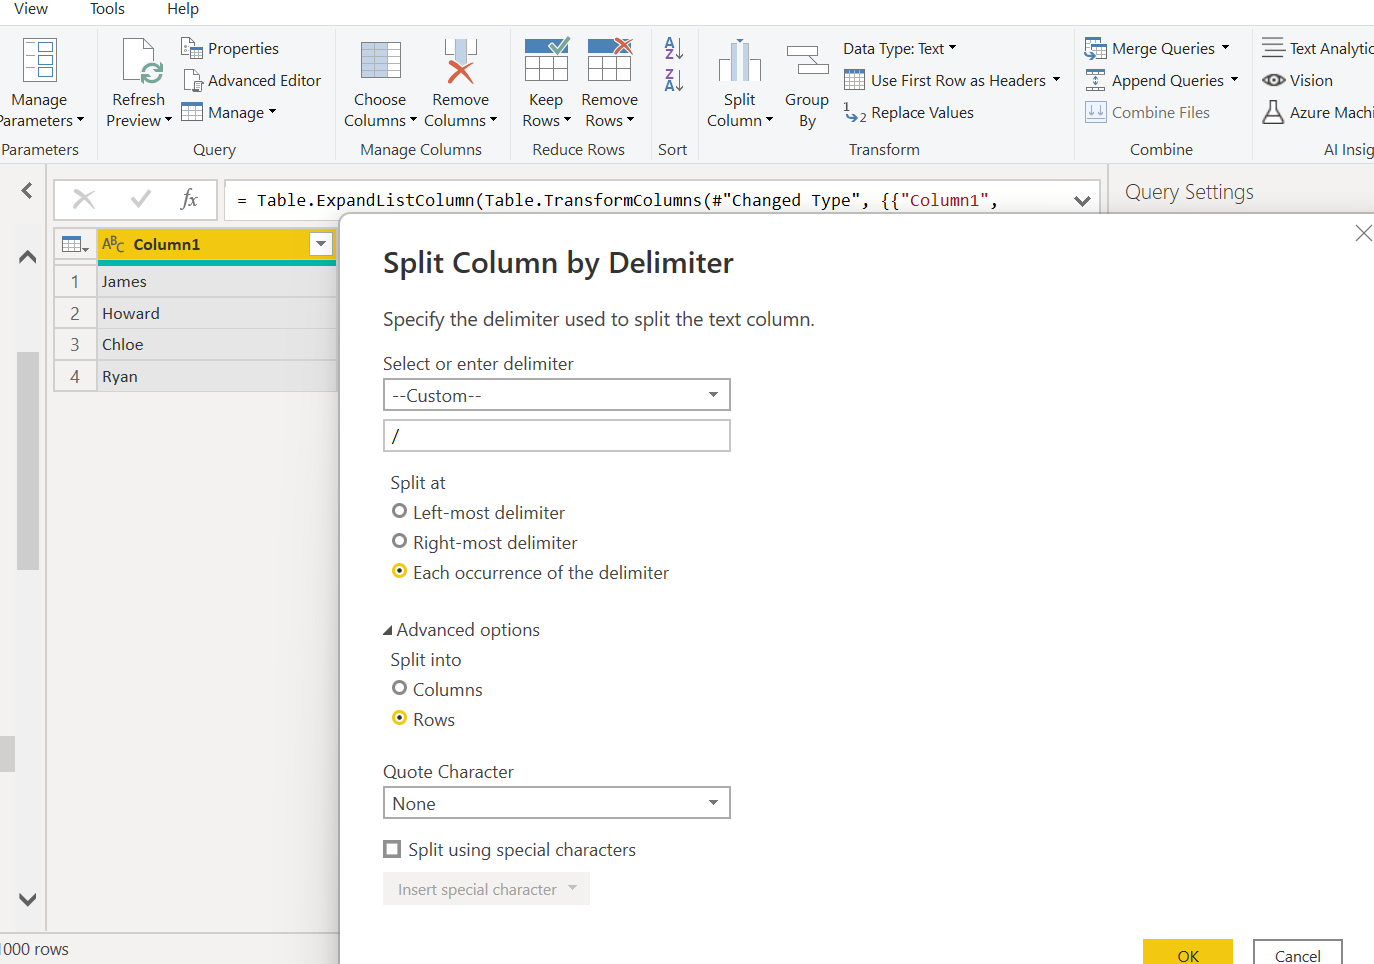Open the table options icon beside Column1
This screenshot has height=964, width=1374.
[x=75, y=244]
